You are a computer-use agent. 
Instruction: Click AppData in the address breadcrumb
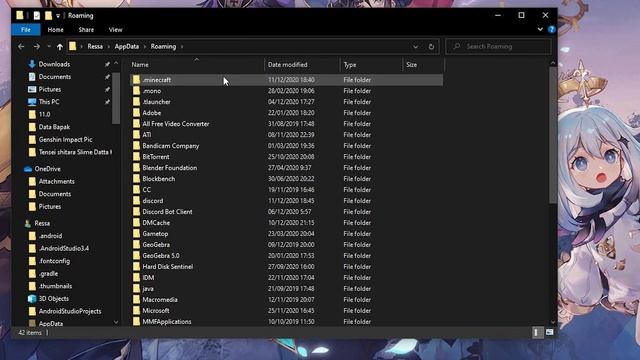click(127, 47)
